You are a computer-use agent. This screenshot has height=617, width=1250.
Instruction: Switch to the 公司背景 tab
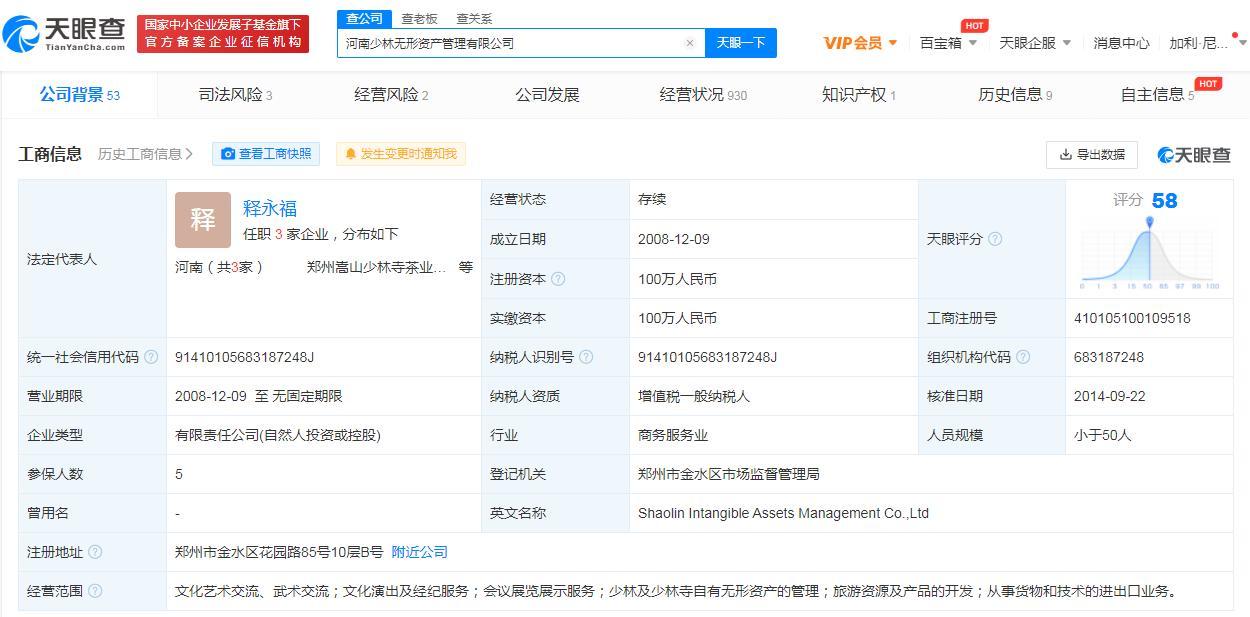[x=79, y=95]
